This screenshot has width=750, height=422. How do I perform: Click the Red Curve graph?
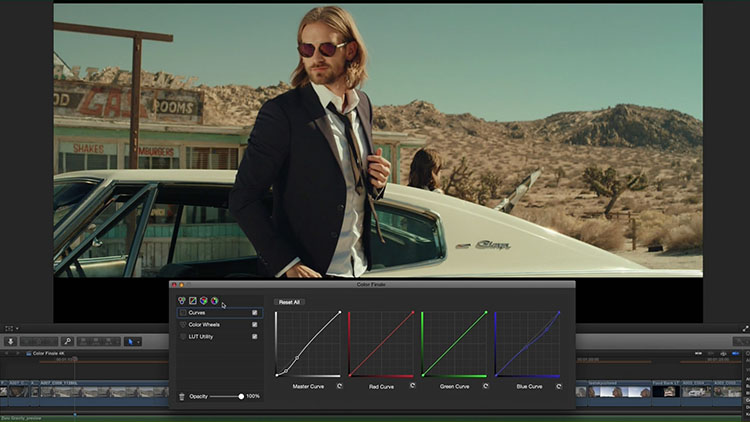381,344
